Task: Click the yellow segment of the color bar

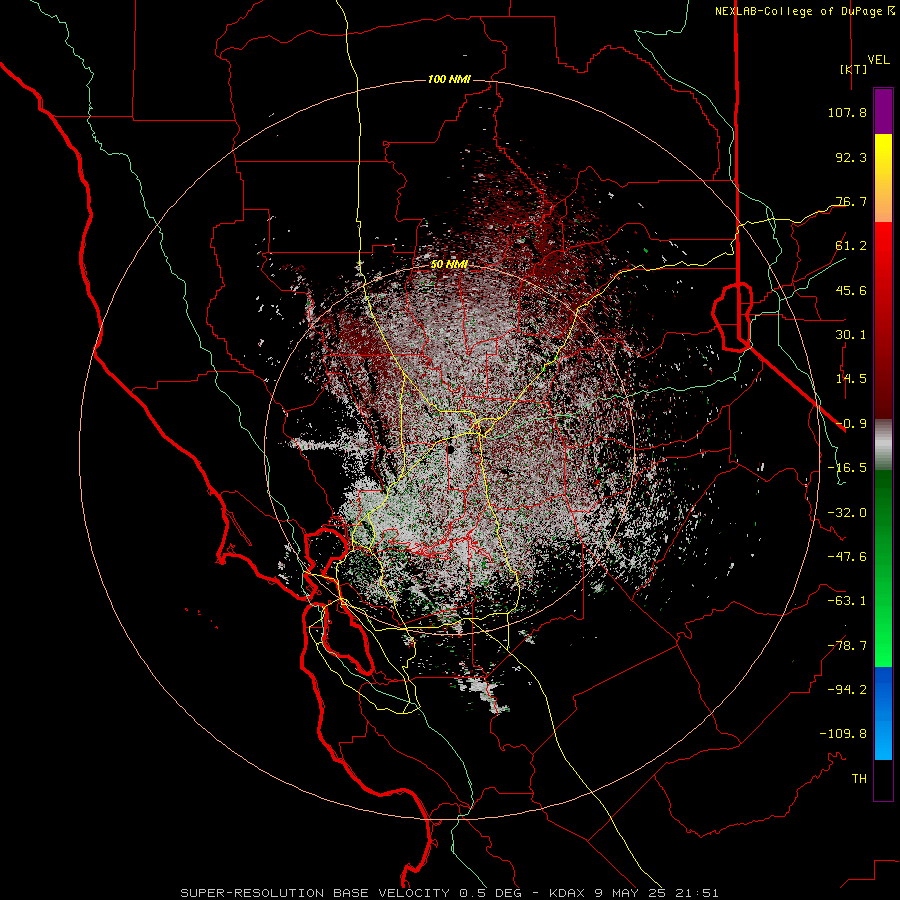Action: coord(883,178)
